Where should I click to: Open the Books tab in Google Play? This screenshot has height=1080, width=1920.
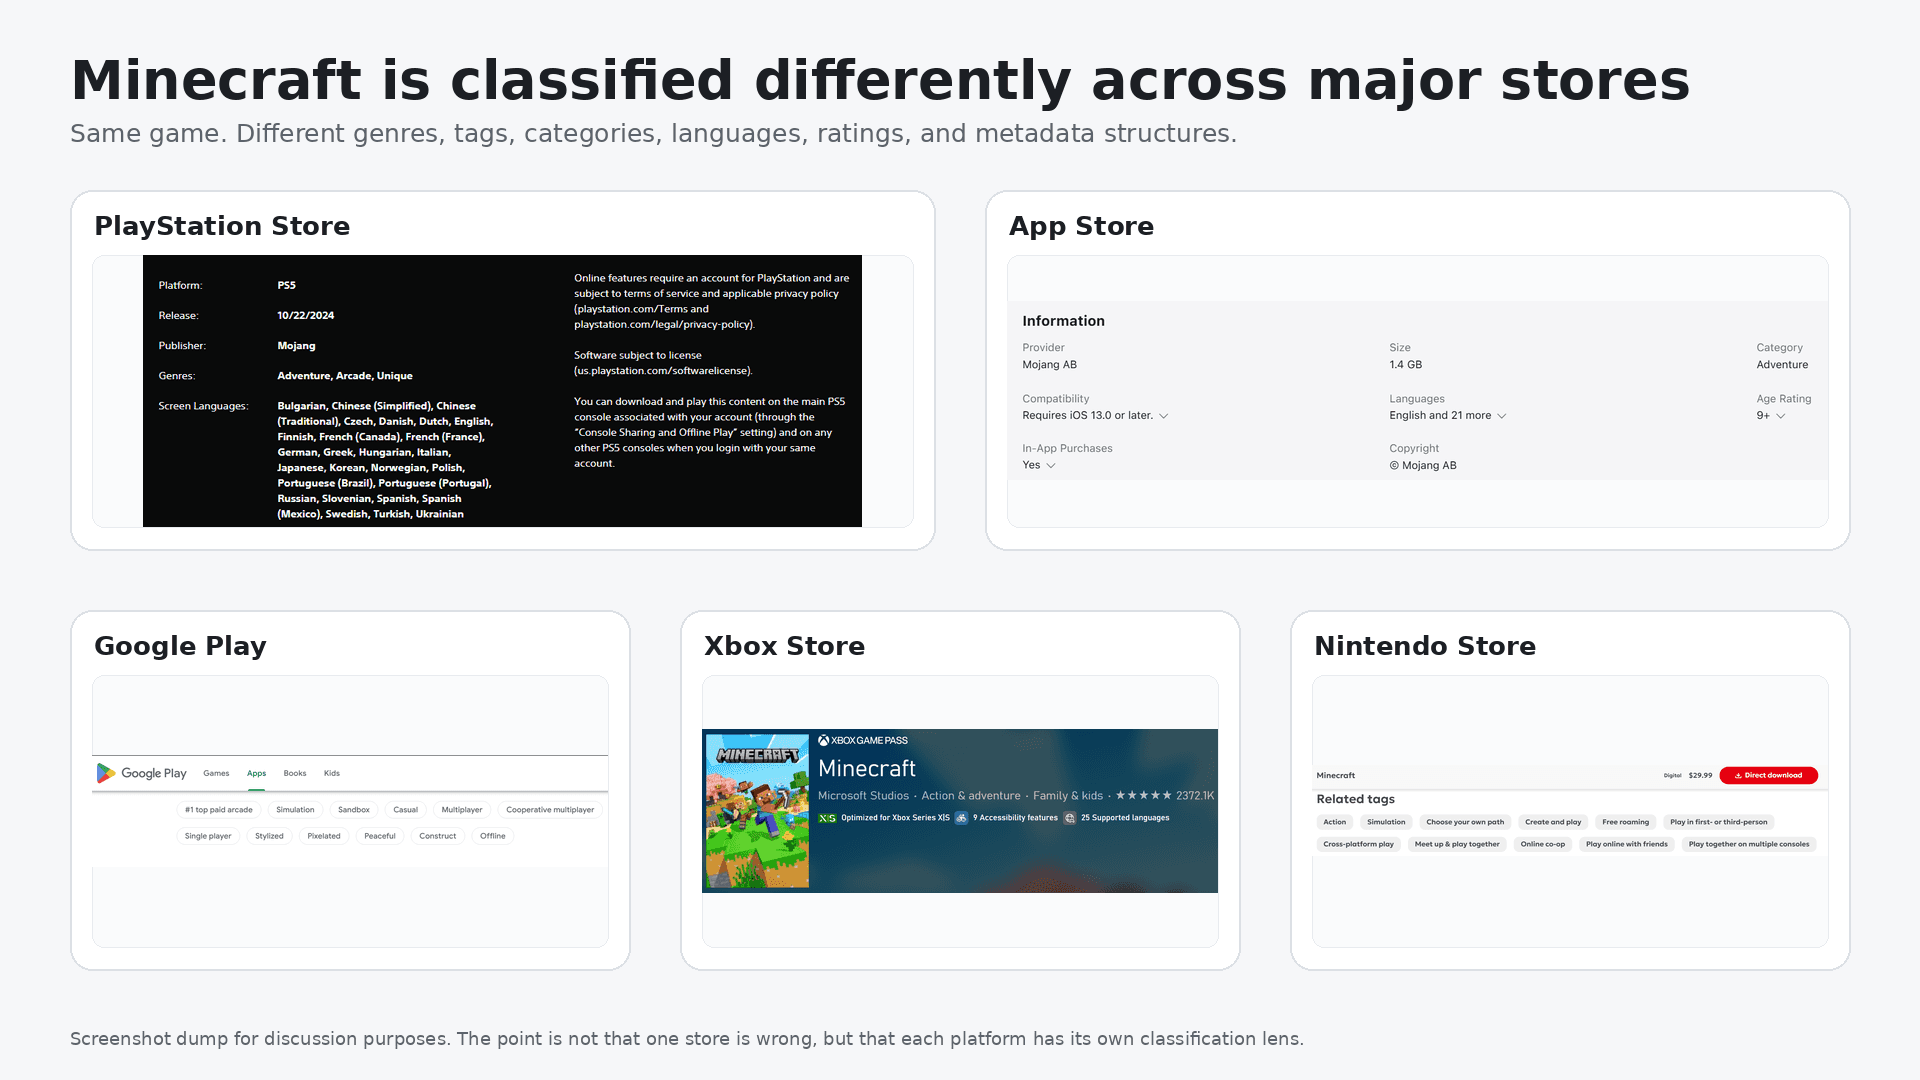tap(295, 773)
